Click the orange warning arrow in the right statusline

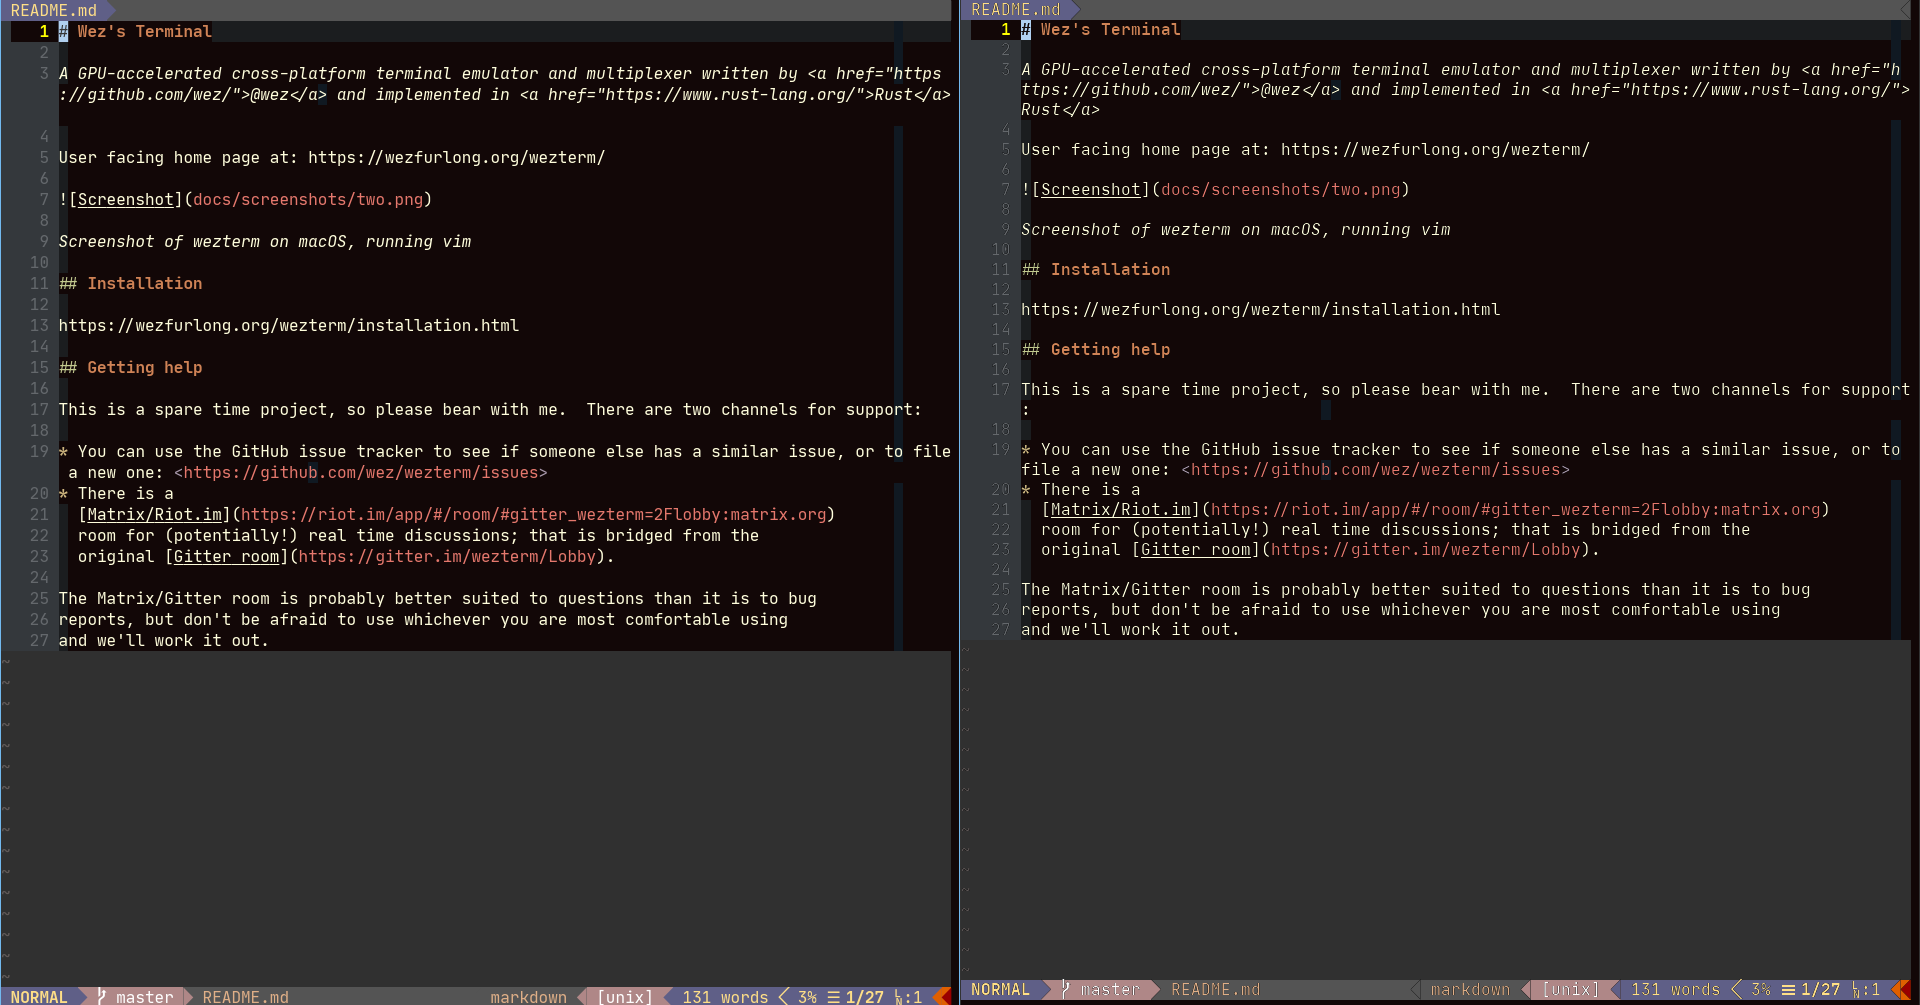(x=1900, y=989)
